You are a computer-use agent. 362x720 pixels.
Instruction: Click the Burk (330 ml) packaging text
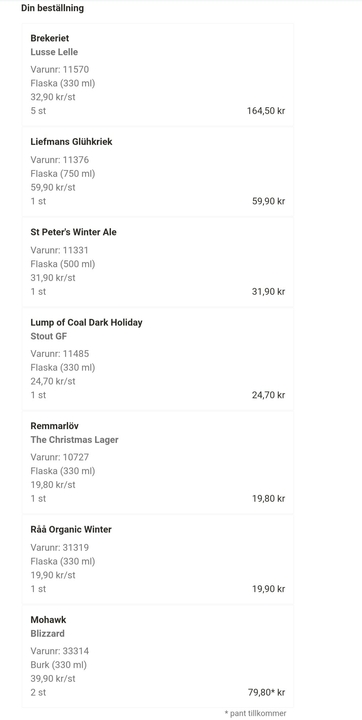coord(58,665)
